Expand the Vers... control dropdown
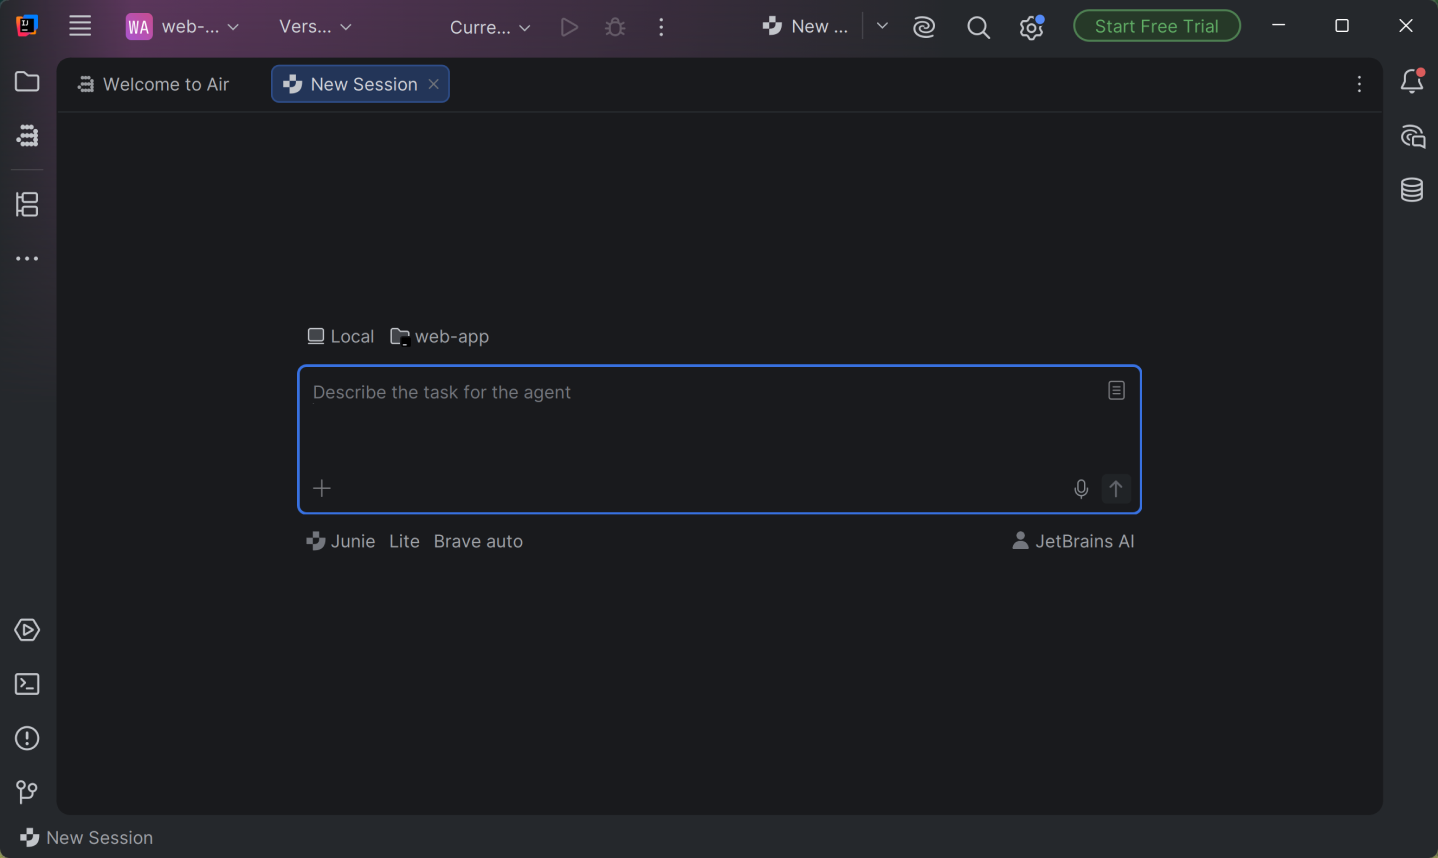Image resolution: width=1438 pixels, height=858 pixels. (x=315, y=27)
